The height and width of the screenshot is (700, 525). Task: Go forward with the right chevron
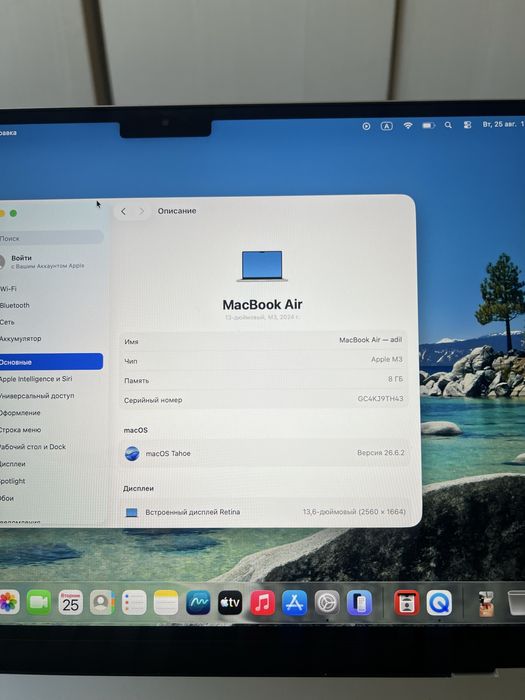tap(141, 211)
